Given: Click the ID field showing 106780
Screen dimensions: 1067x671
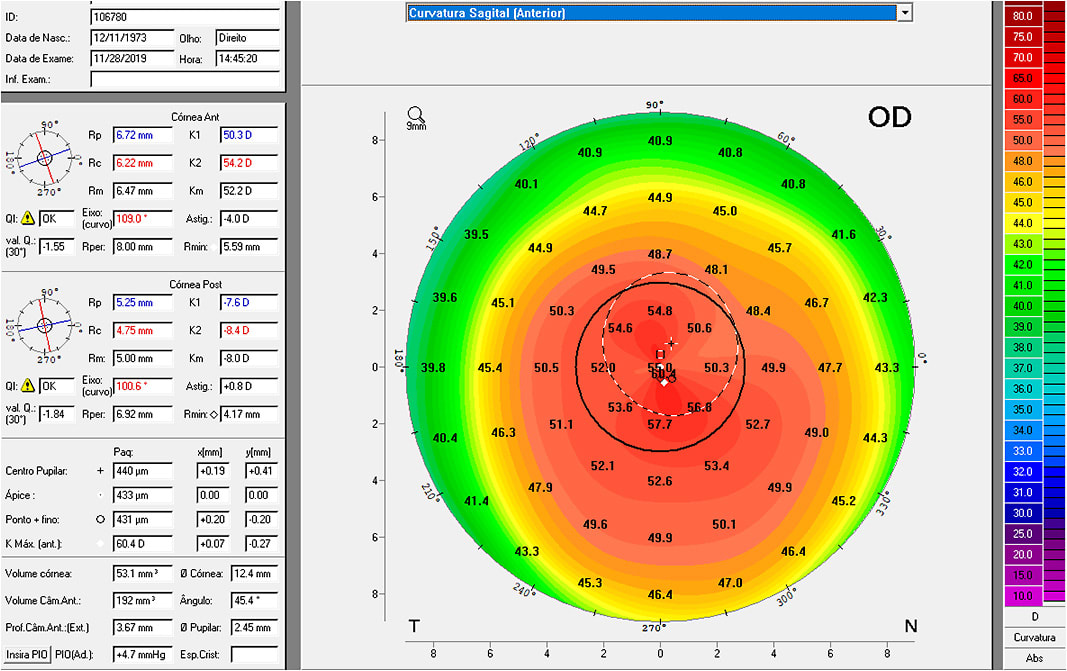Looking at the screenshot, I should [x=185, y=17].
